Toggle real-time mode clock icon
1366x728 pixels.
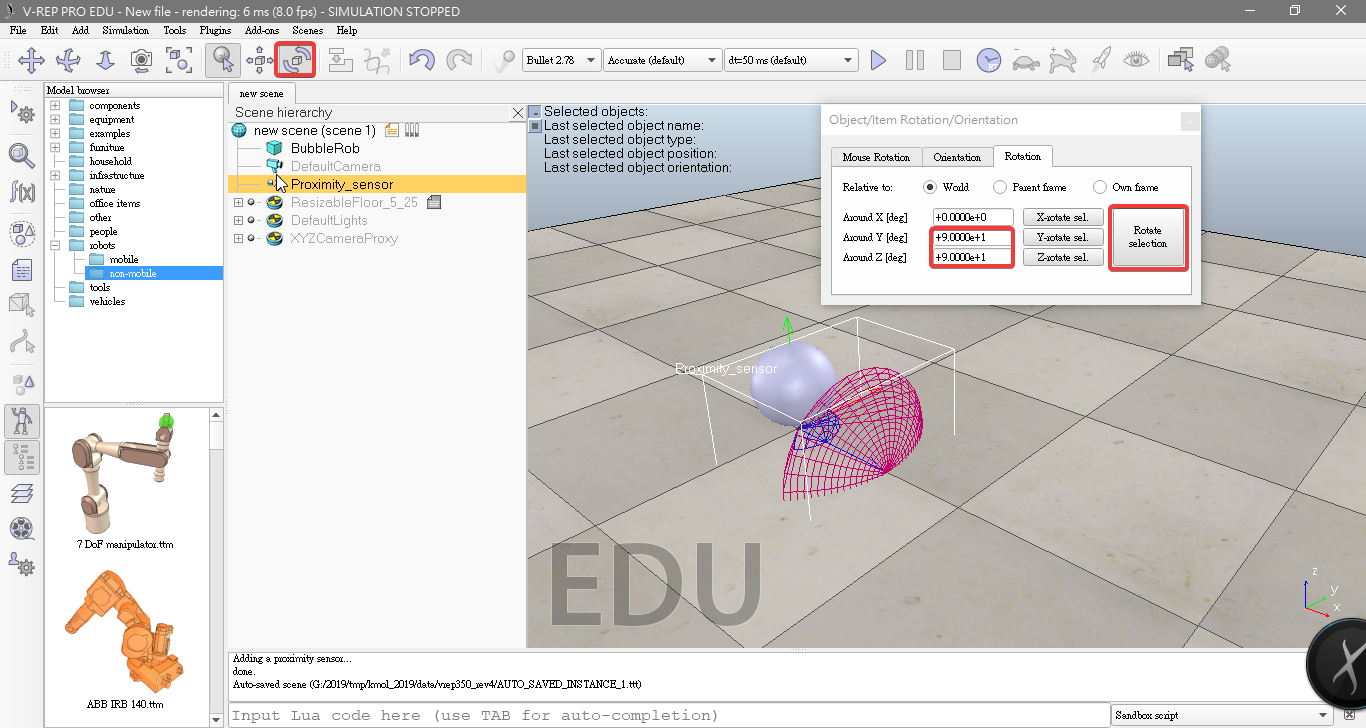(988, 60)
